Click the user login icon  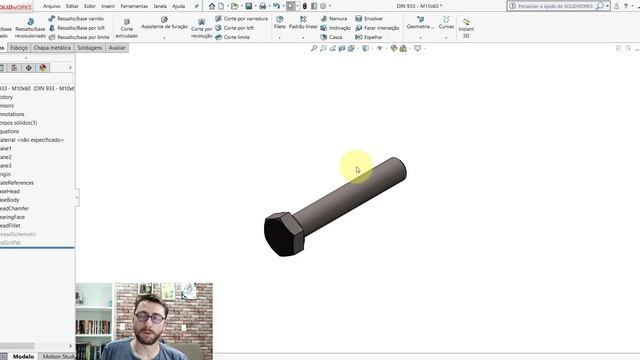616,6
